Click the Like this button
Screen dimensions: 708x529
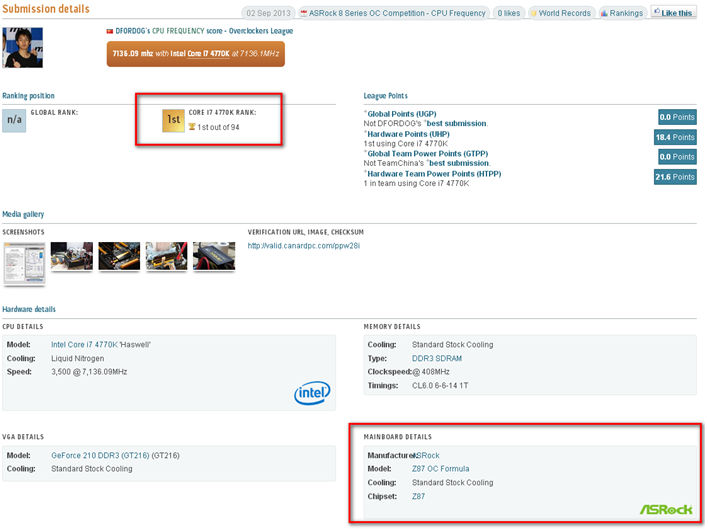click(673, 13)
